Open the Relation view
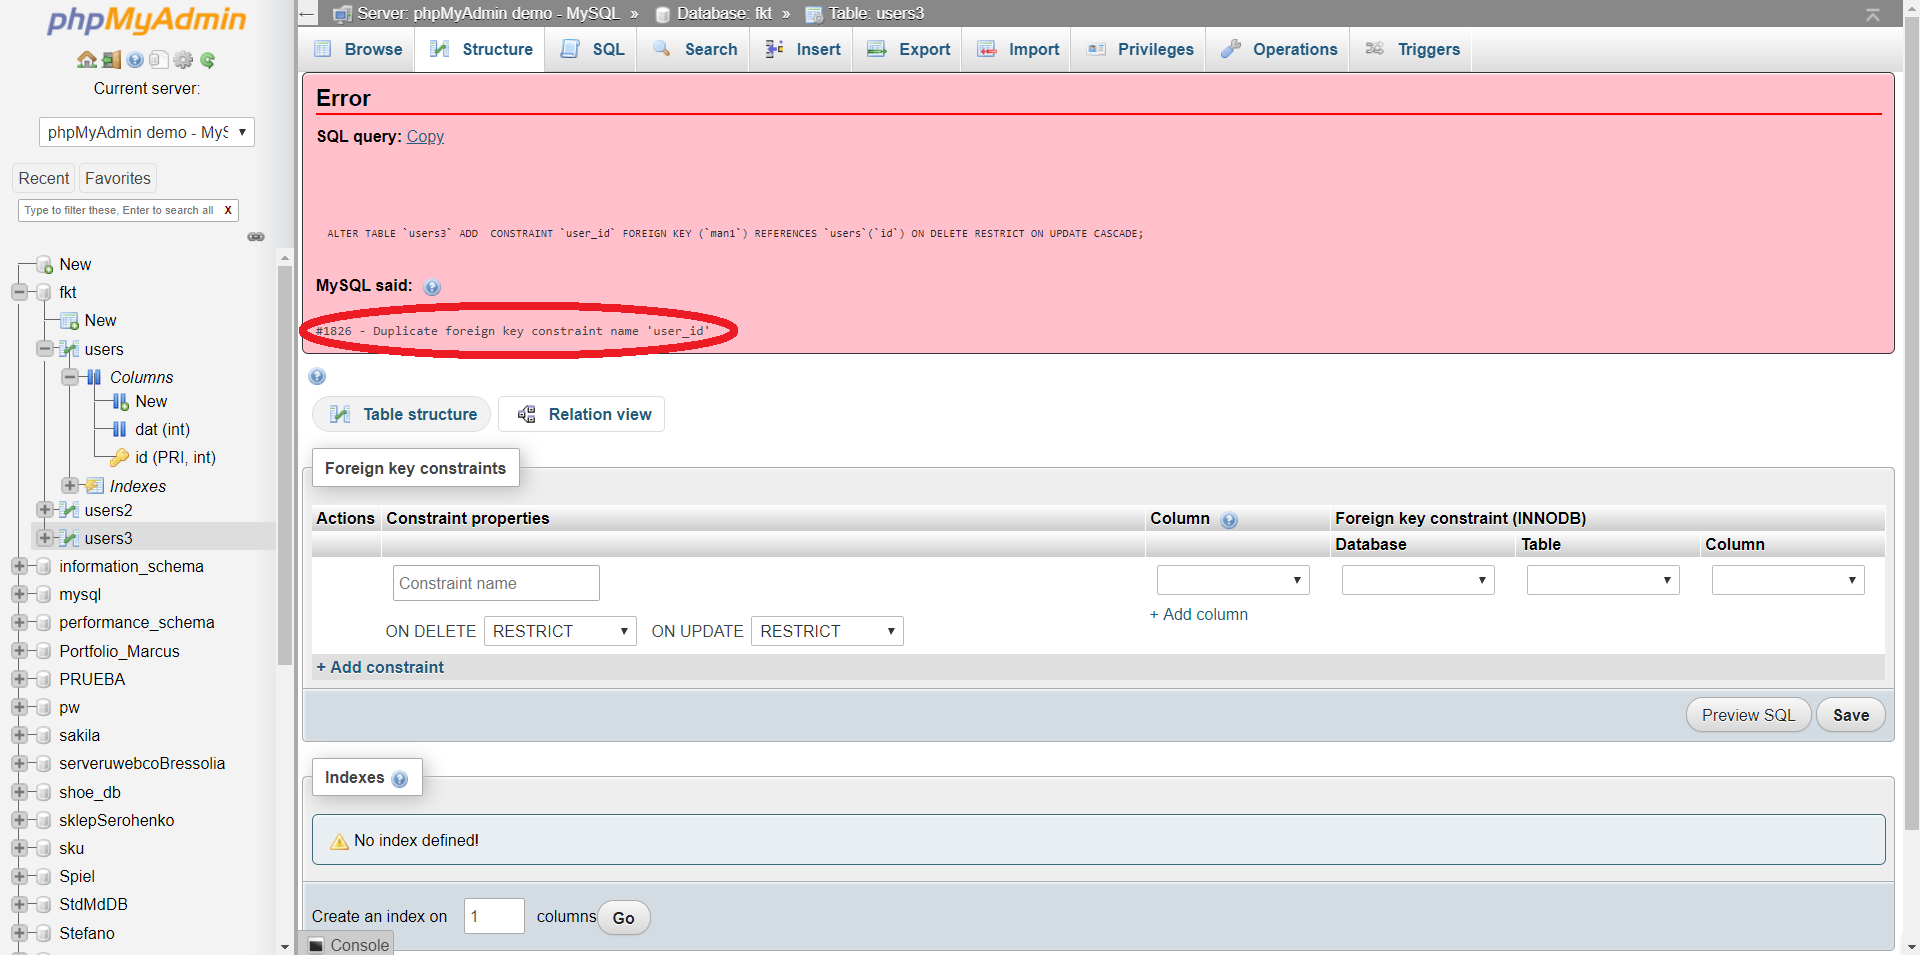Screen dimensions: 1920x955 click(581, 414)
